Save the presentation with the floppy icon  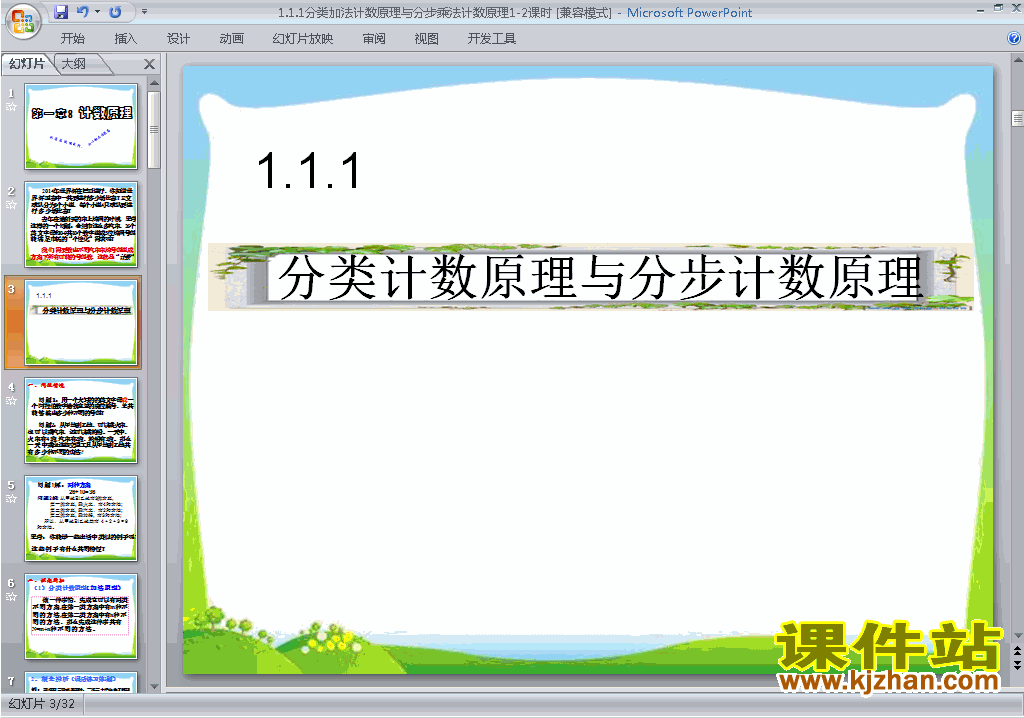point(61,12)
